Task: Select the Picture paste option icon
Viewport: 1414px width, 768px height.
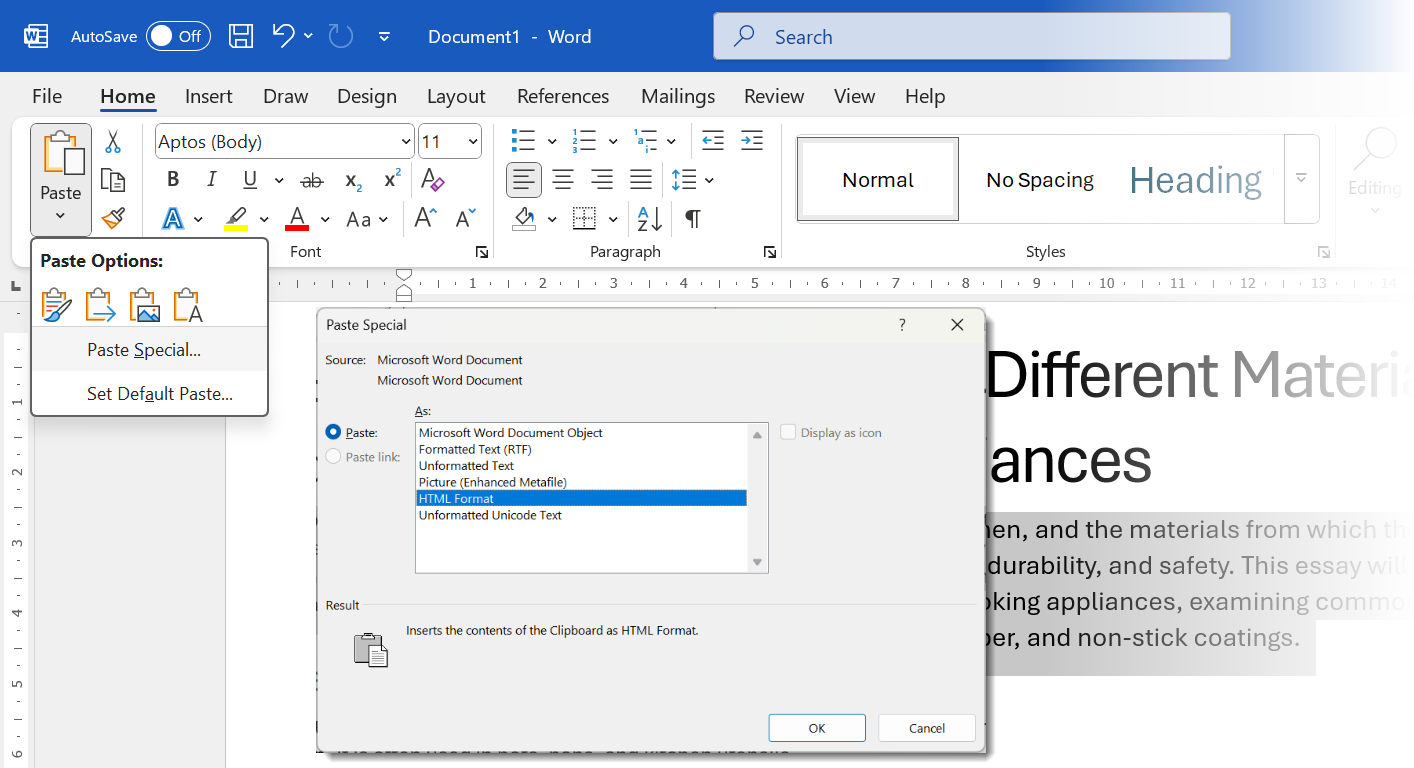Action: pos(144,304)
